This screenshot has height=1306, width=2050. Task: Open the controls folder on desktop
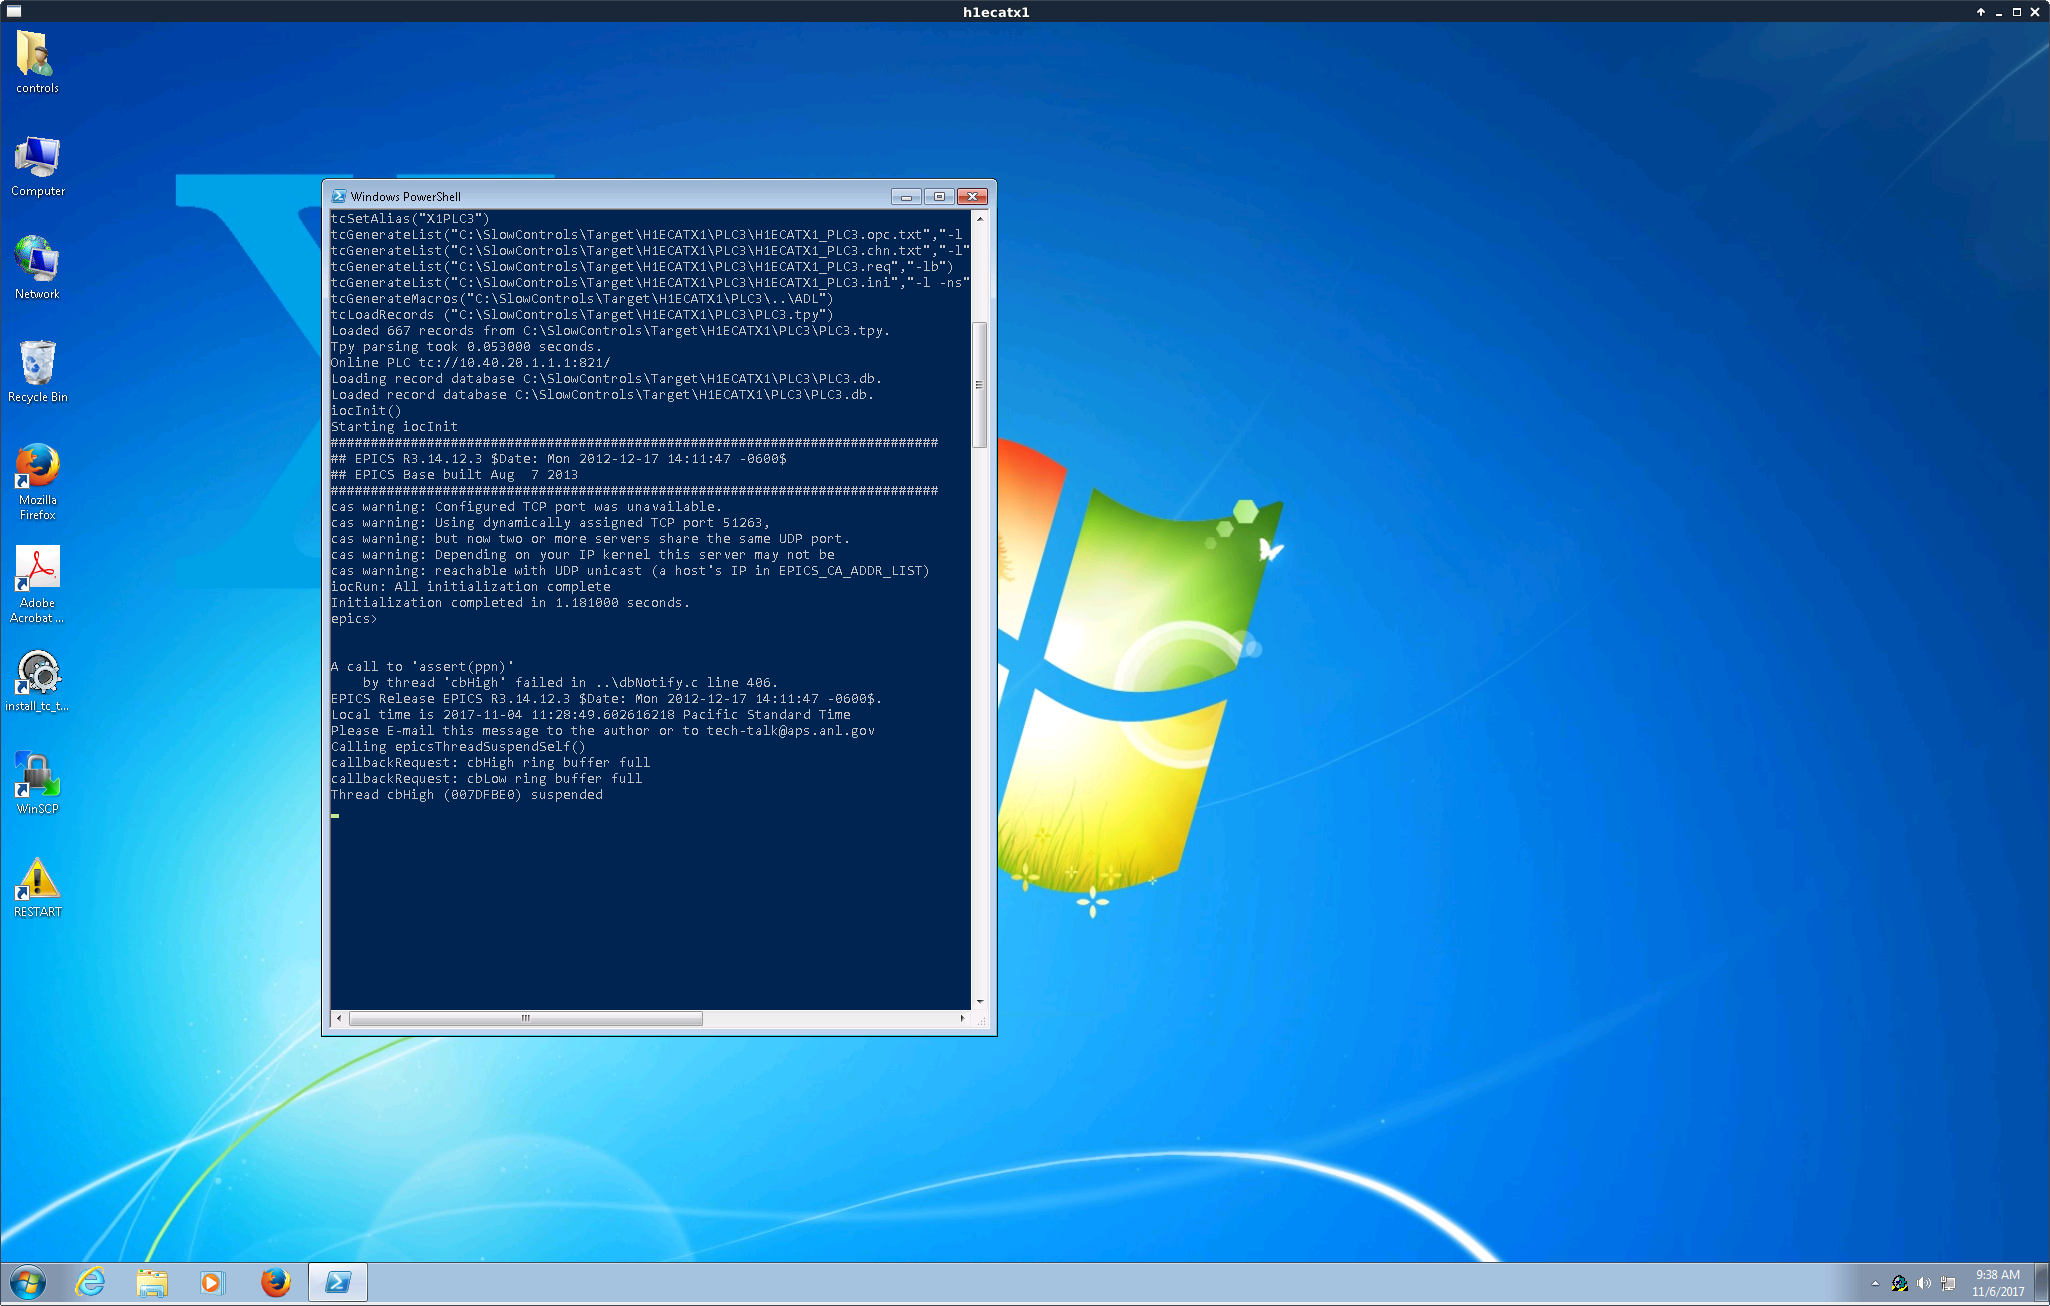(37, 61)
